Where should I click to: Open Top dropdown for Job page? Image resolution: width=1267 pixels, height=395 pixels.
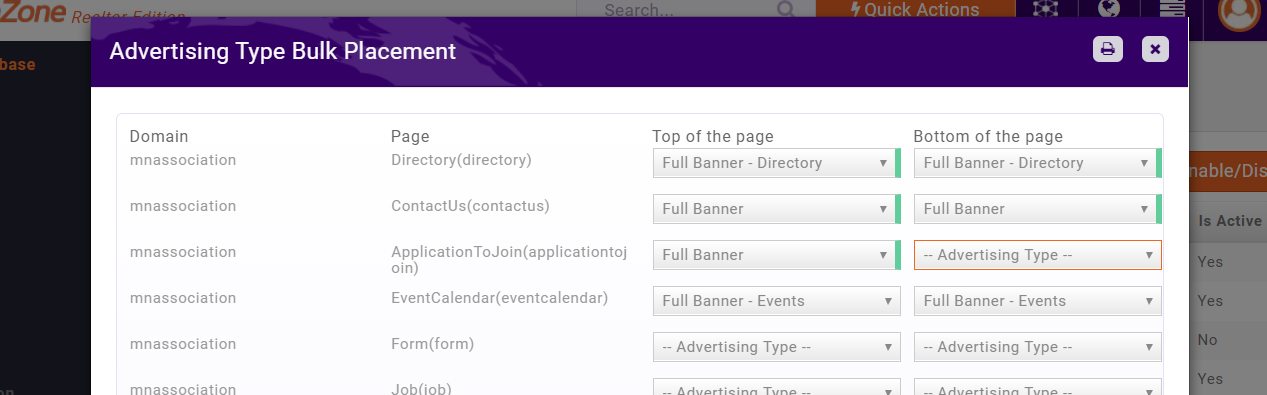(x=776, y=387)
